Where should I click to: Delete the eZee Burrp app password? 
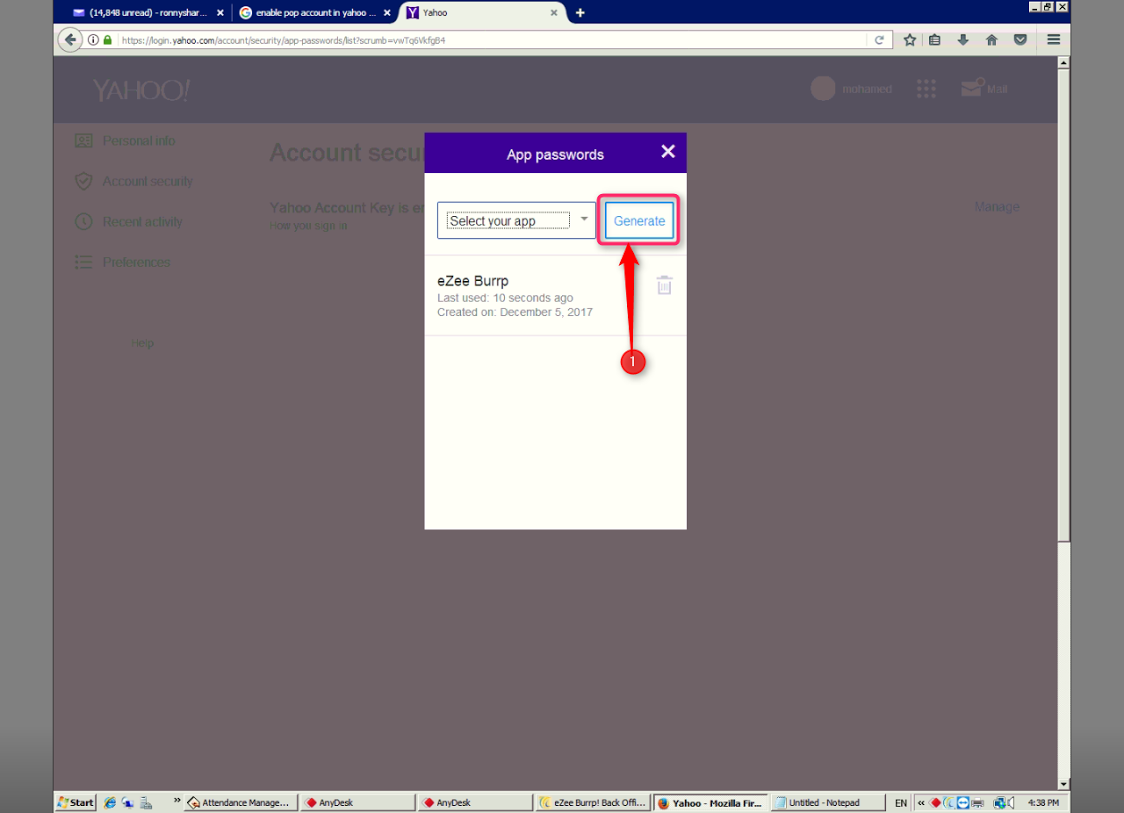[665, 285]
